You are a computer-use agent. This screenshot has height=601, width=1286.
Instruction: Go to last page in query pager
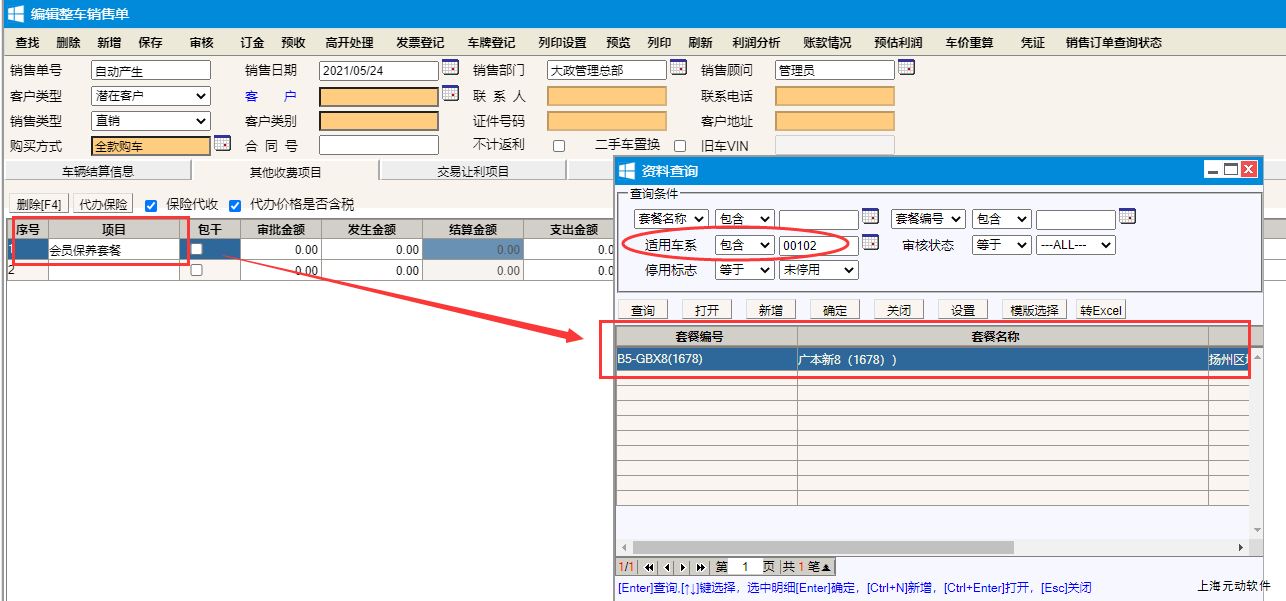pyautogui.click(x=701, y=567)
